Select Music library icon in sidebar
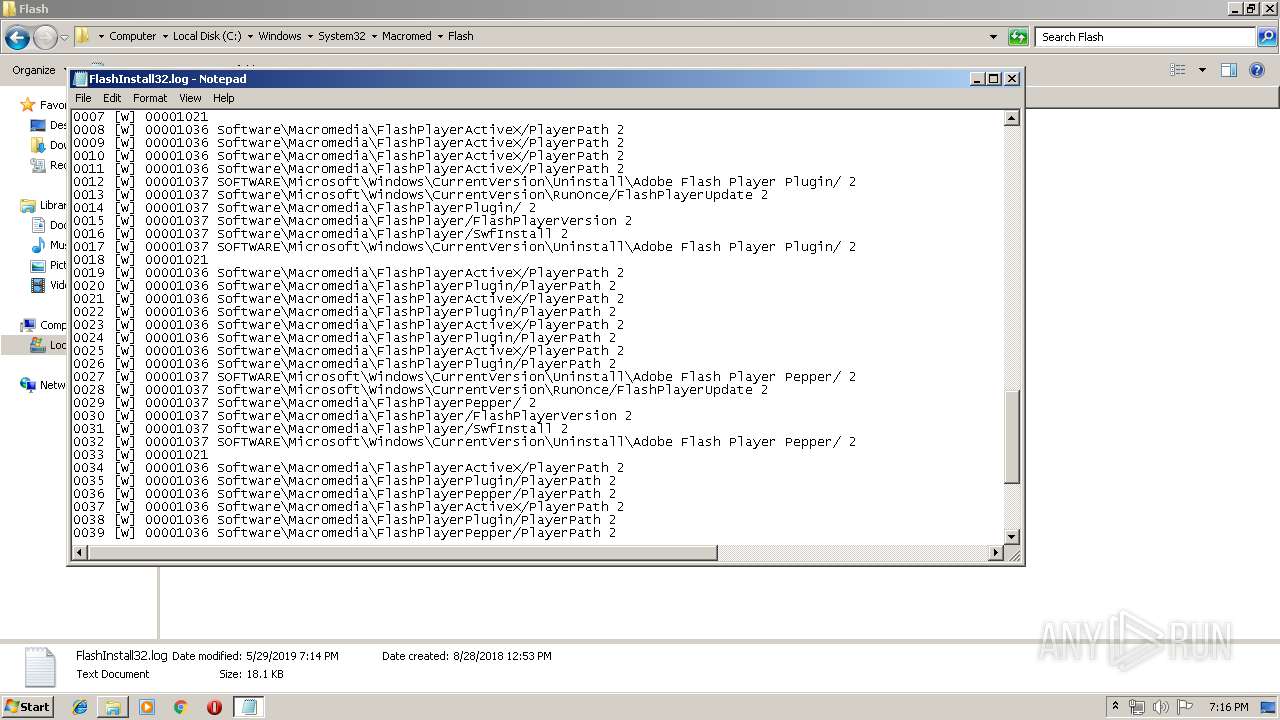 pos(38,245)
